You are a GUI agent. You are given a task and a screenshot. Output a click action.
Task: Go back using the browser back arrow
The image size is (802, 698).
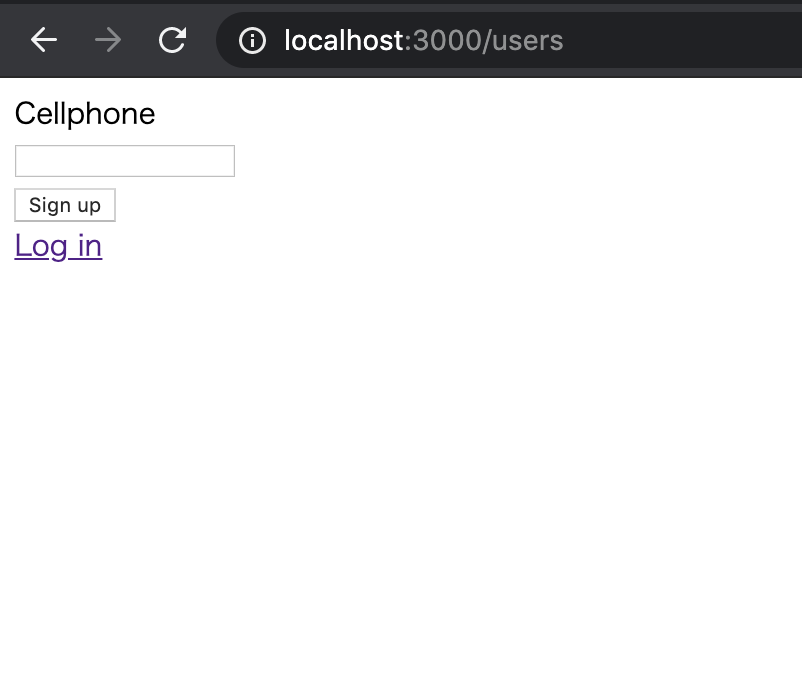(43, 40)
